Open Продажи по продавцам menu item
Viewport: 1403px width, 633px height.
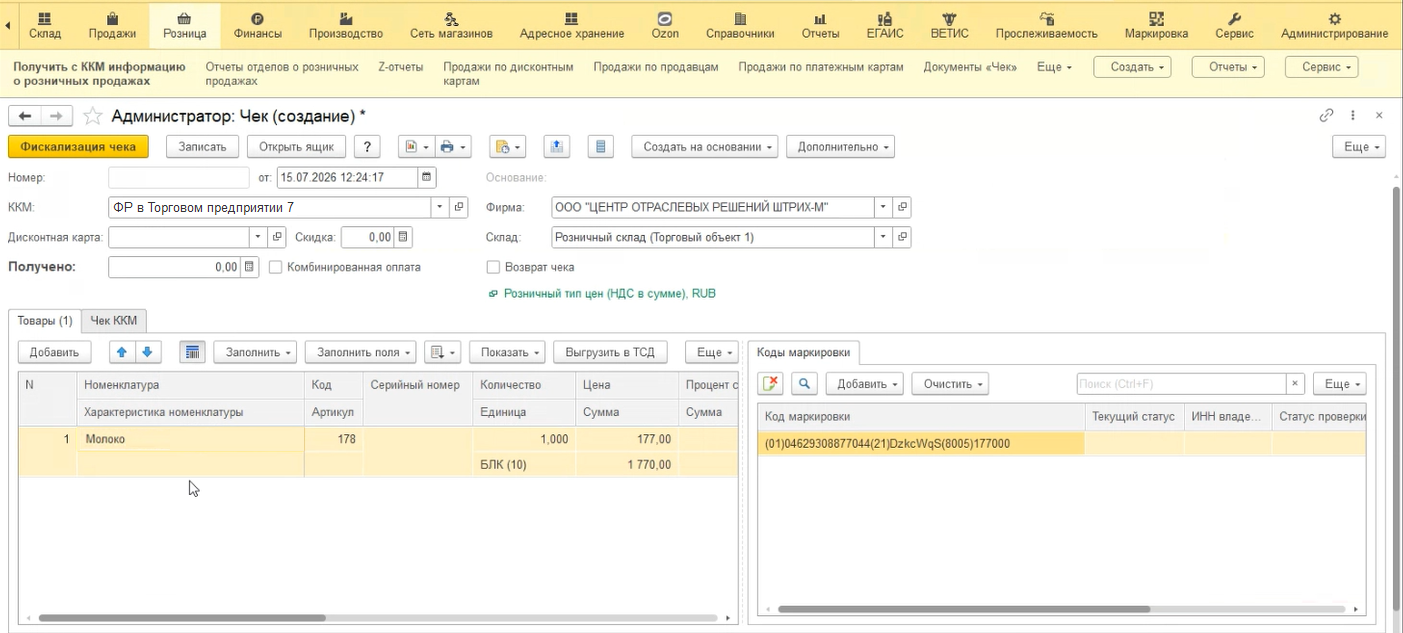coord(656,67)
